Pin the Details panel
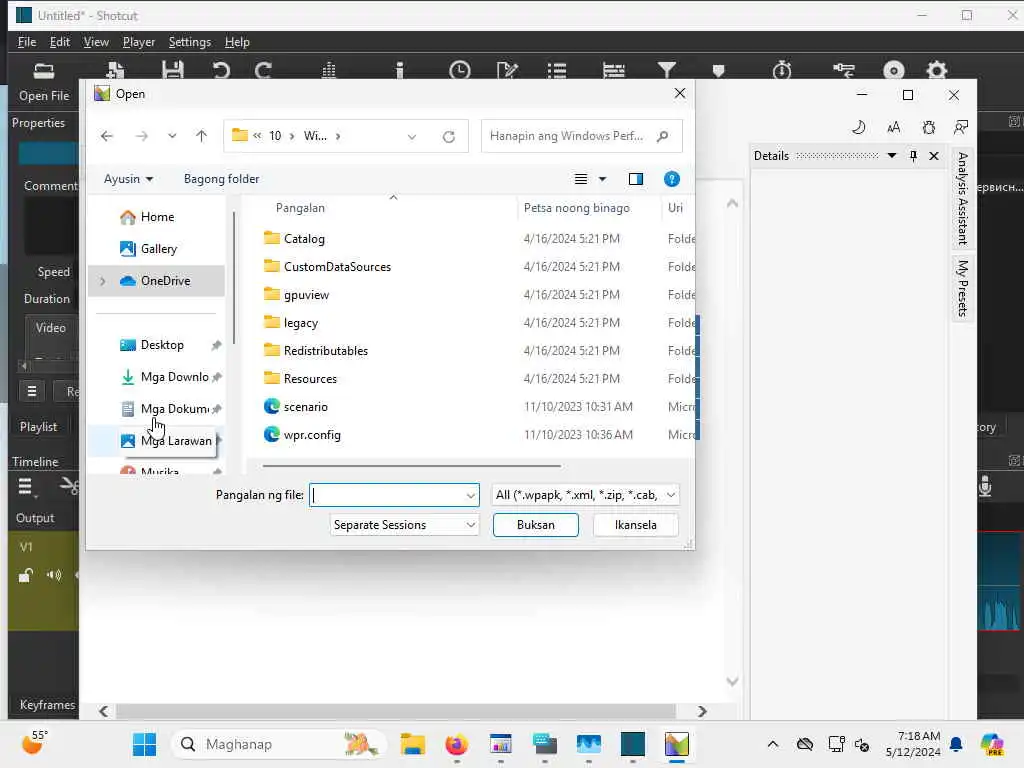This screenshot has height=768, width=1024. pyautogui.click(x=913, y=155)
